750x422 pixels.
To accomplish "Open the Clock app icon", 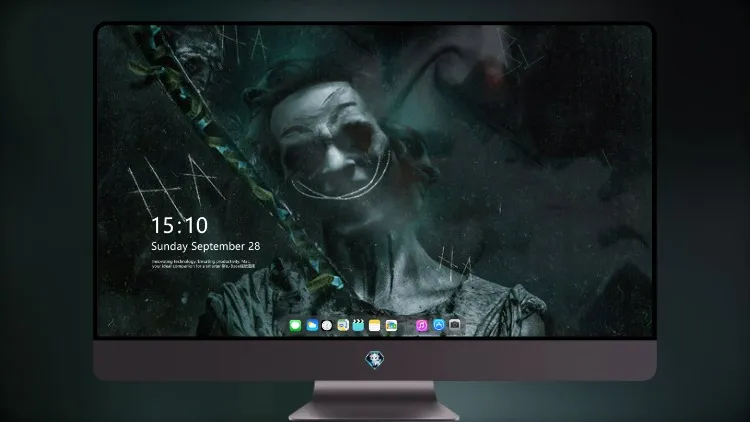I will 327,326.
